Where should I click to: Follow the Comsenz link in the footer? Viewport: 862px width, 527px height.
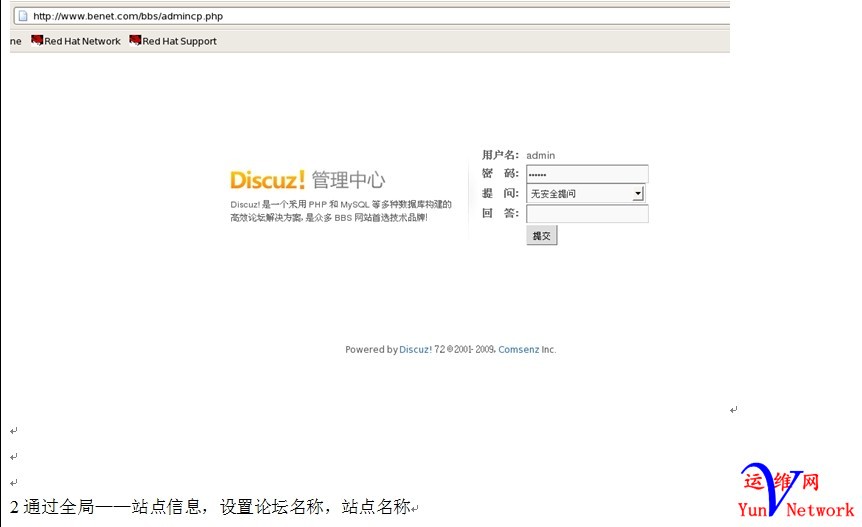518,350
